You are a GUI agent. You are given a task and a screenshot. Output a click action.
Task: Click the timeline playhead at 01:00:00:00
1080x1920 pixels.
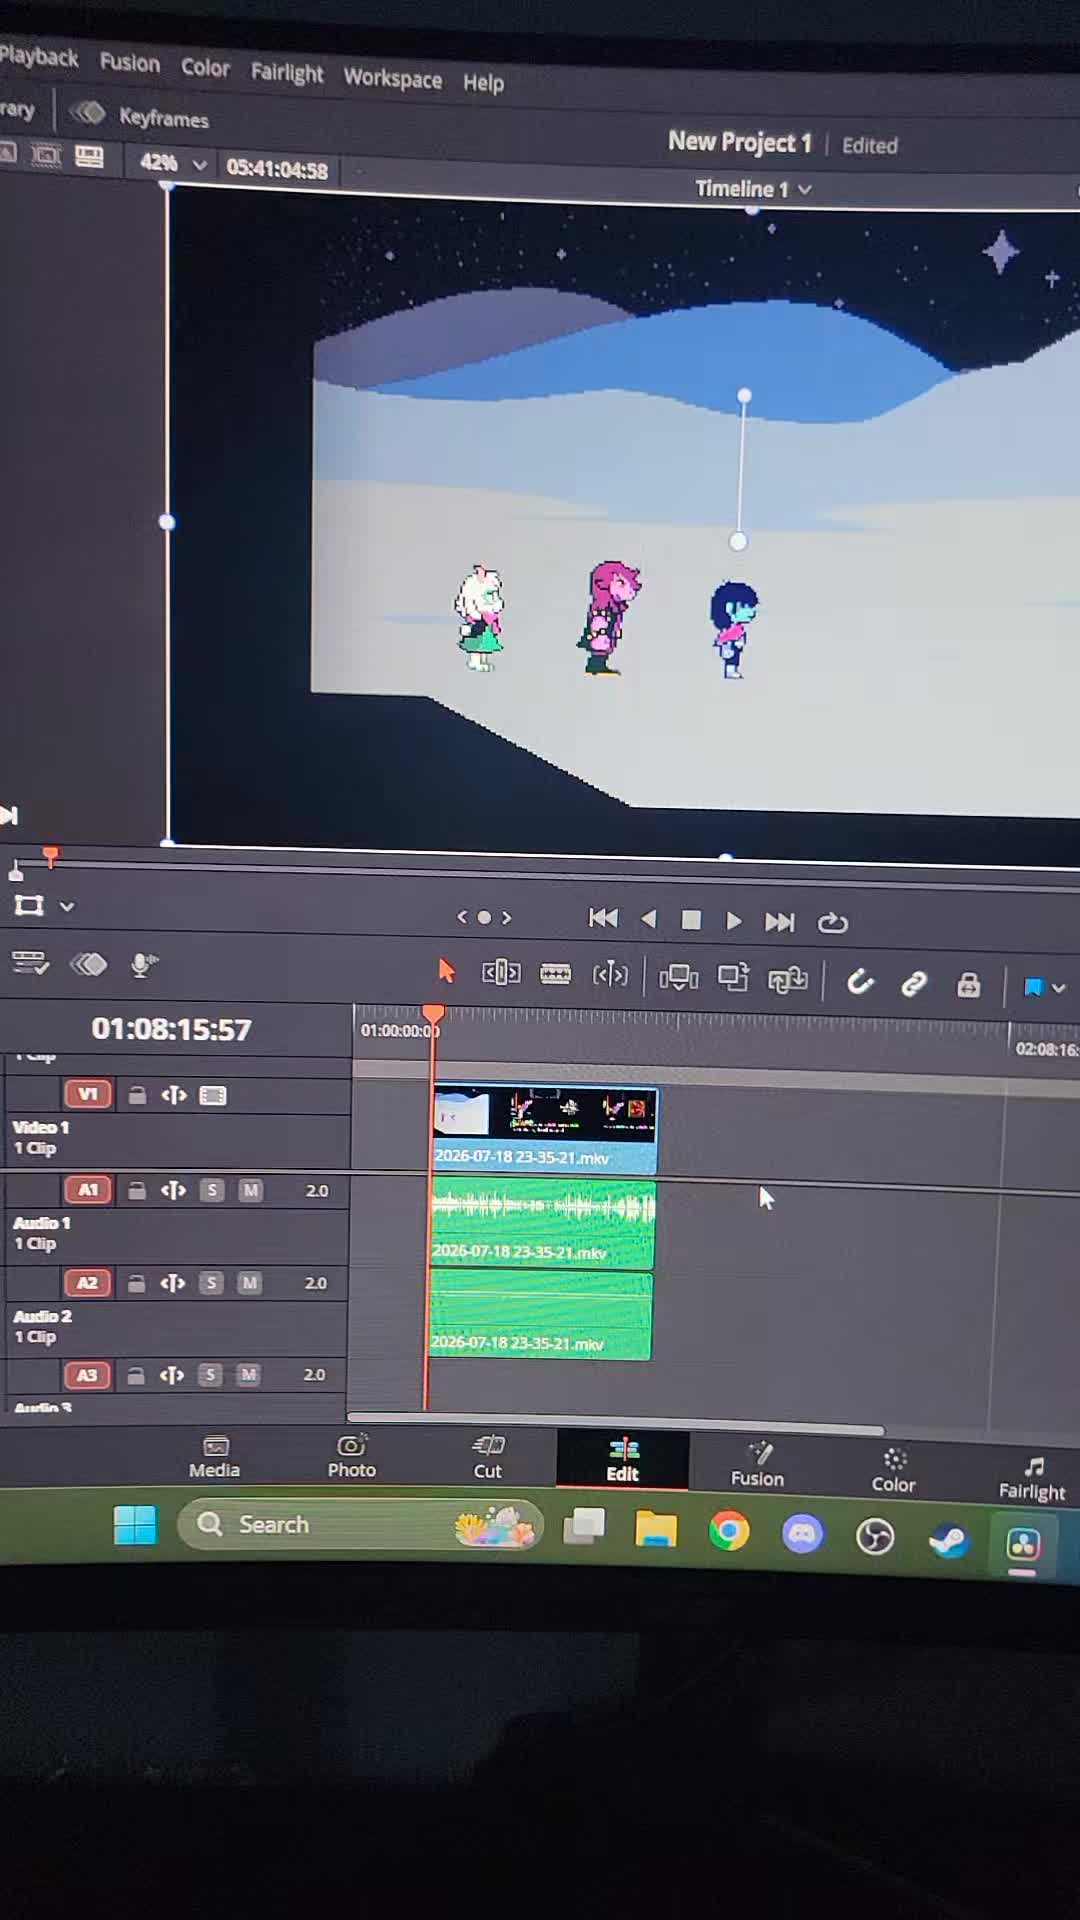(x=433, y=1015)
